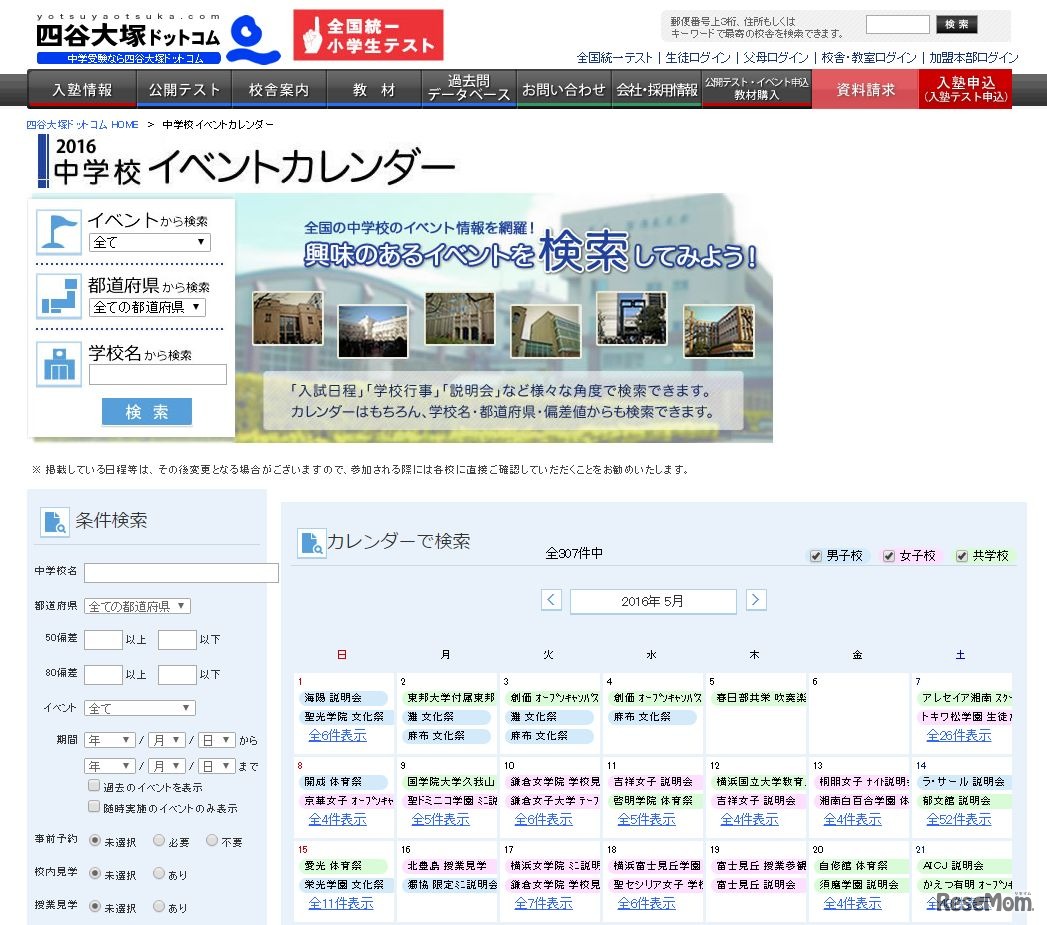1047x925 pixels.
Task: Click the next month arrow icon
Action: pyautogui.click(x=756, y=600)
